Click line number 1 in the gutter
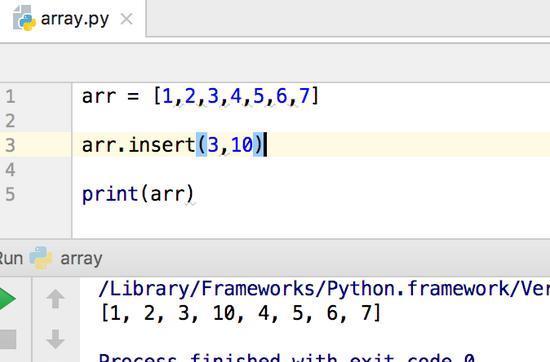The height and width of the screenshot is (362, 550). tap(10, 96)
